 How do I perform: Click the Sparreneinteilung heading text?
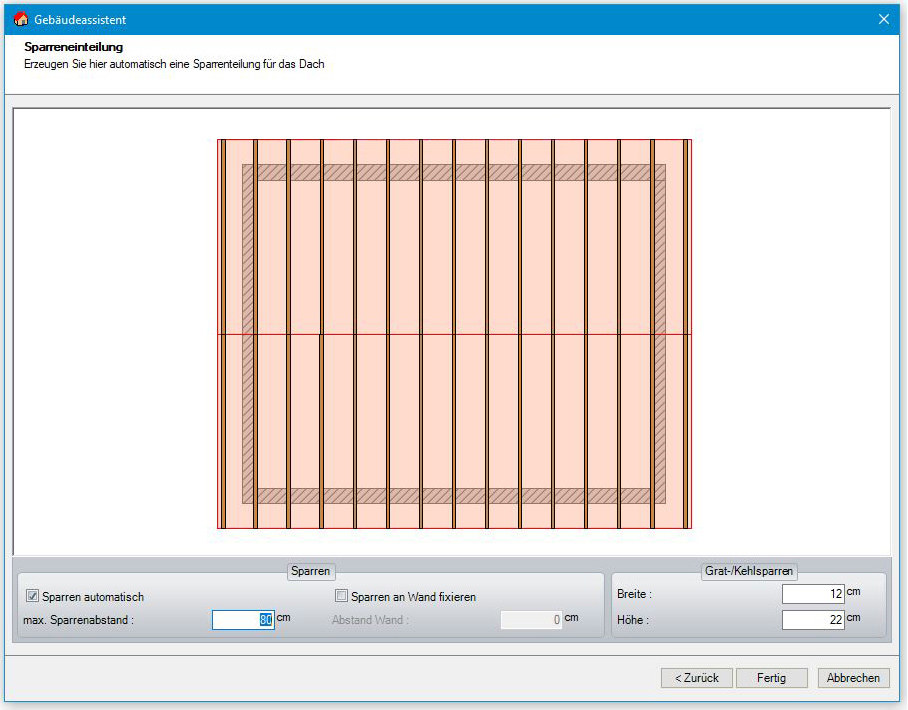[73, 47]
